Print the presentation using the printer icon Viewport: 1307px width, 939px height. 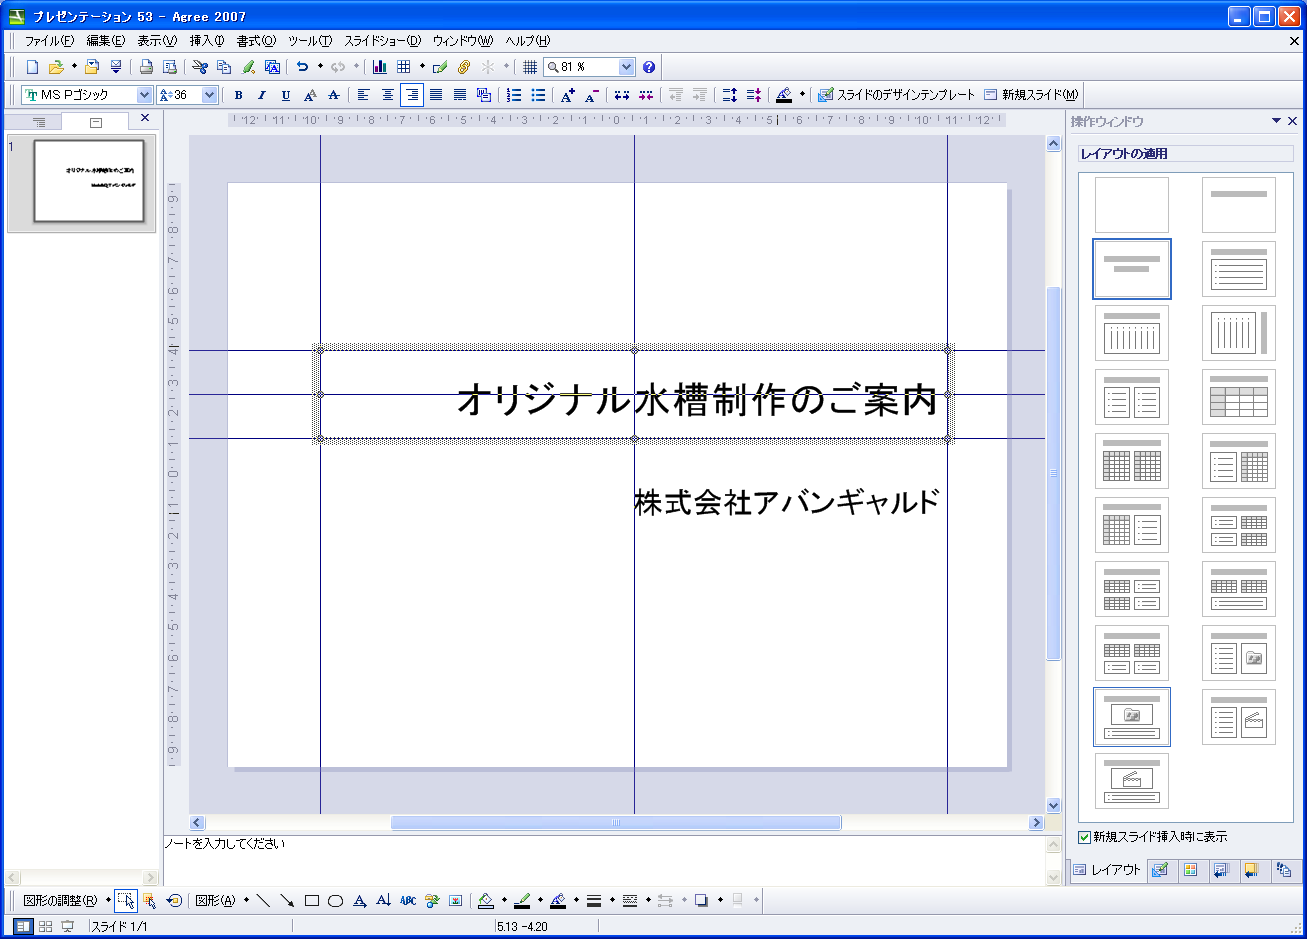pos(146,67)
